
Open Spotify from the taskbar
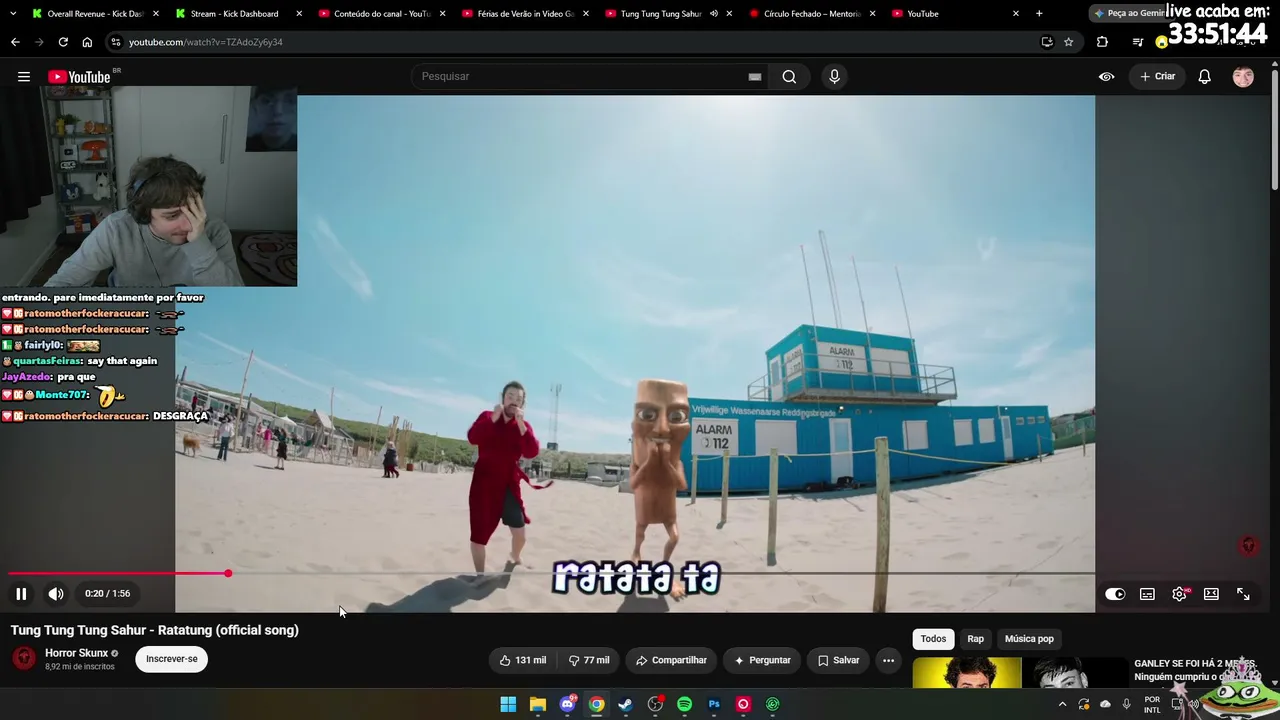point(684,704)
